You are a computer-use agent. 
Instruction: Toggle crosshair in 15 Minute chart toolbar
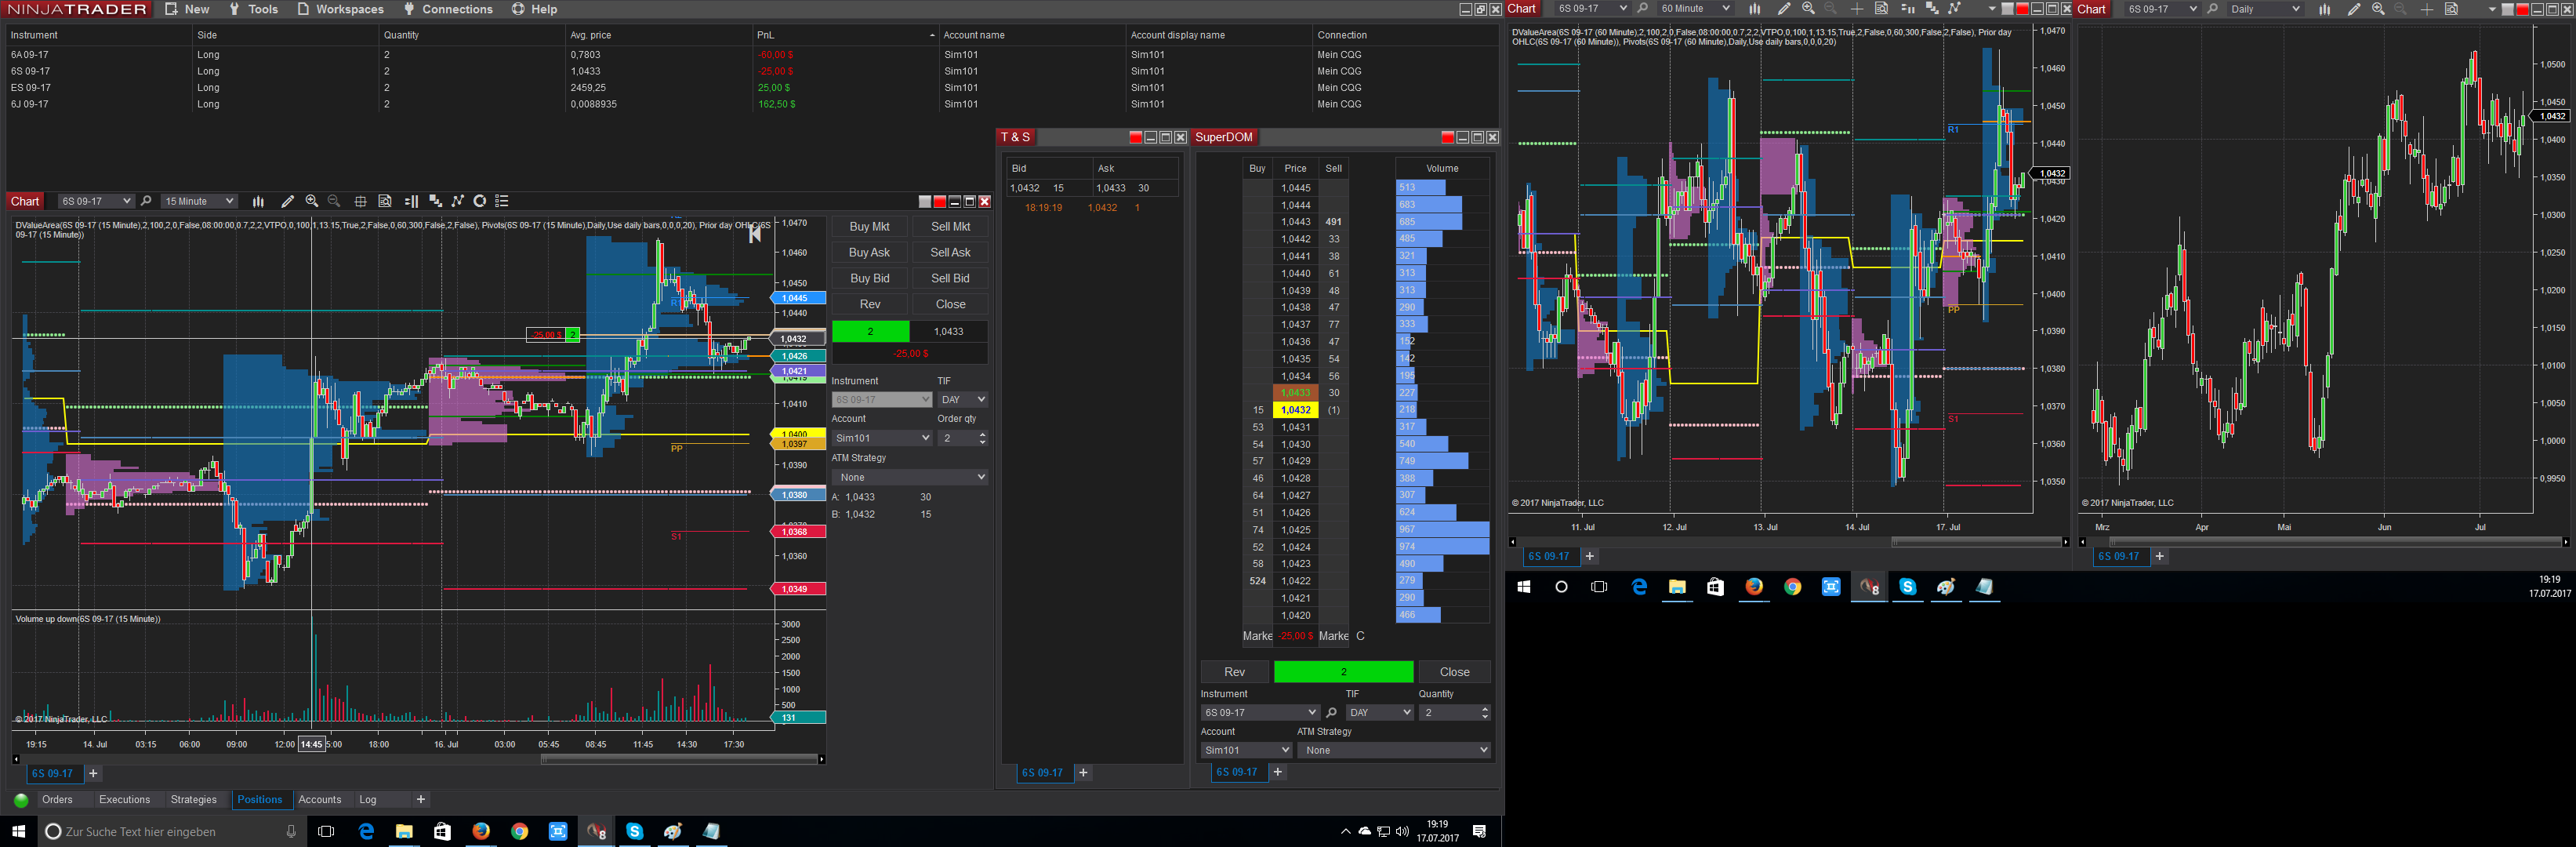360,201
